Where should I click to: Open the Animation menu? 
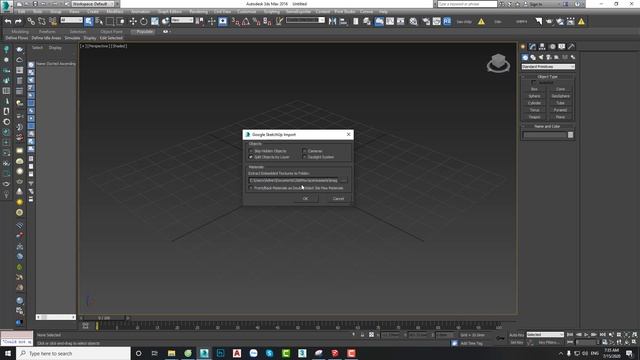140,11
